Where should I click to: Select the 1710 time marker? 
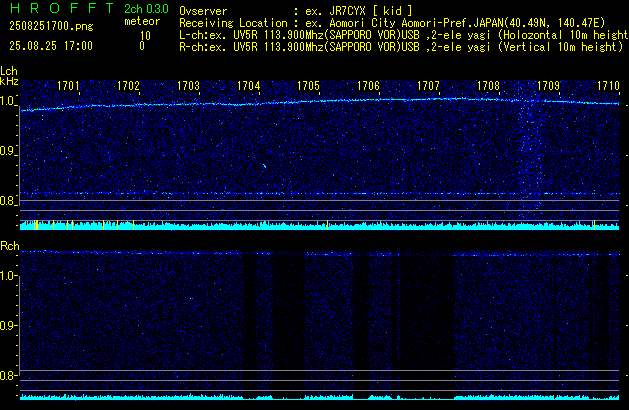pyautogui.click(x=608, y=86)
